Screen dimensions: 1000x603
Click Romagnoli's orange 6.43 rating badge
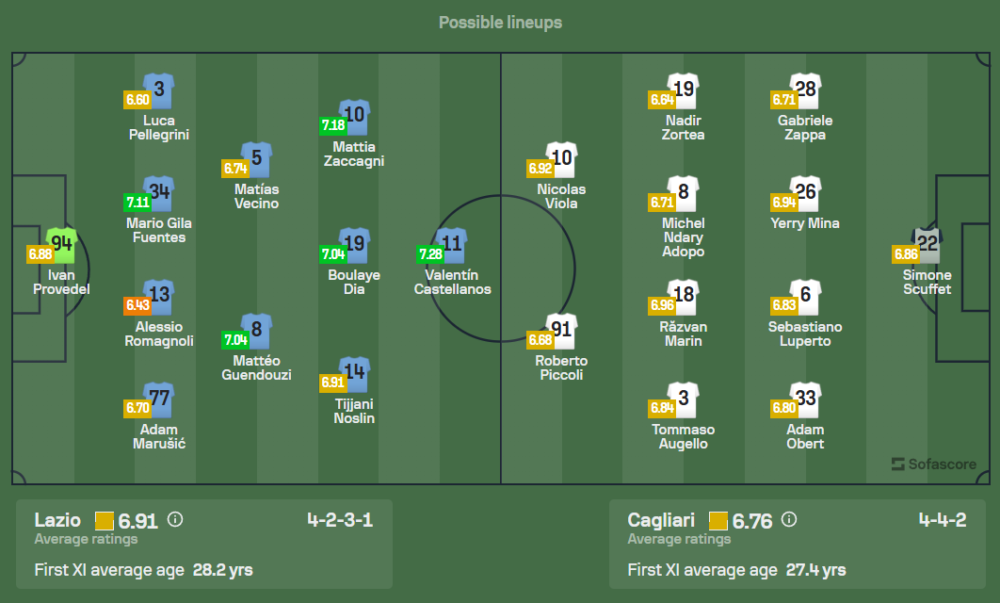tap(136, 304)
